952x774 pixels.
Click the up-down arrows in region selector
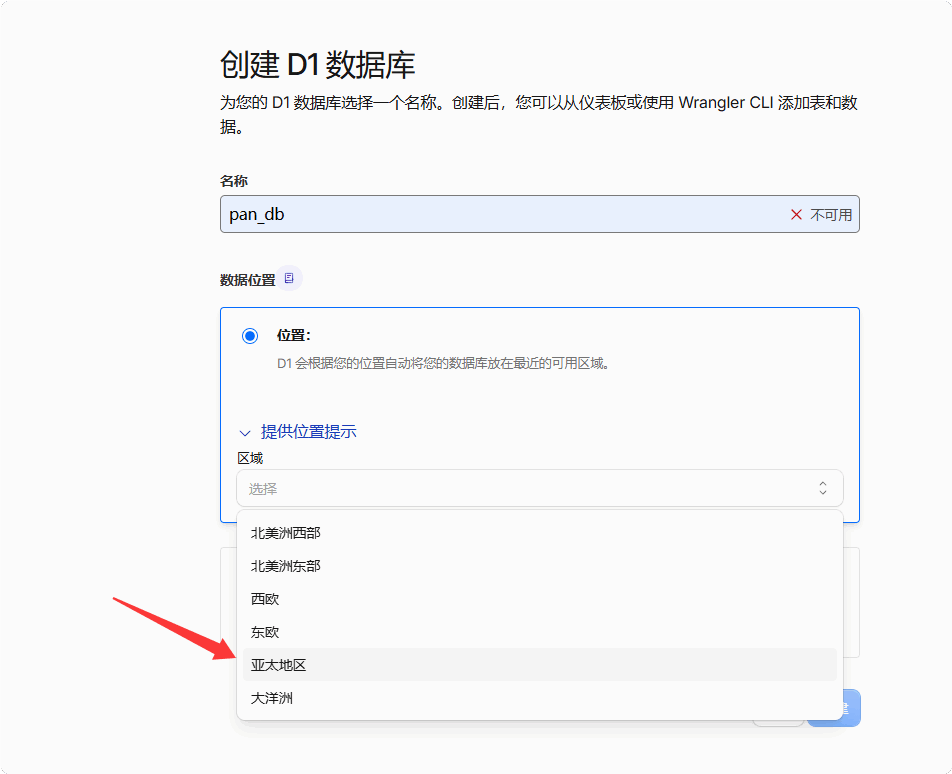click(x=823, y=488)
